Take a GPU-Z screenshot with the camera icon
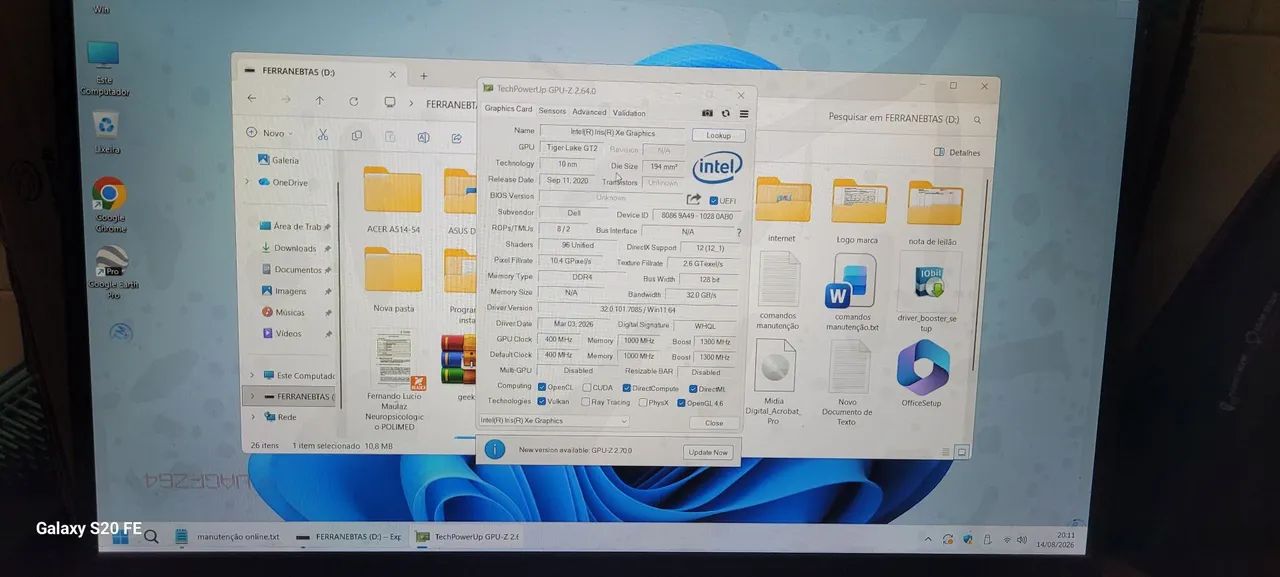Screen dimensions: 1280x577 pyautogui.click(x=708, y=113)
